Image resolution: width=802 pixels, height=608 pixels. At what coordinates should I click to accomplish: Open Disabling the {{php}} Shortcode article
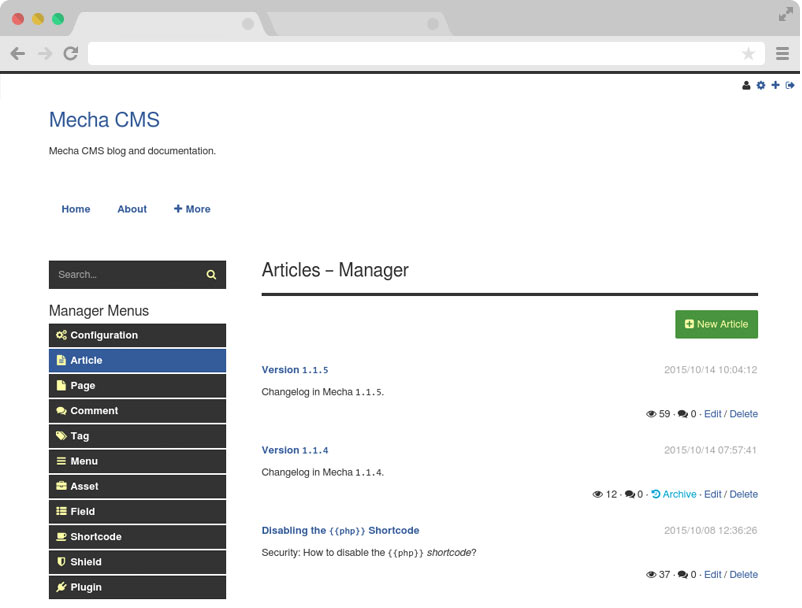pos(340,530)
